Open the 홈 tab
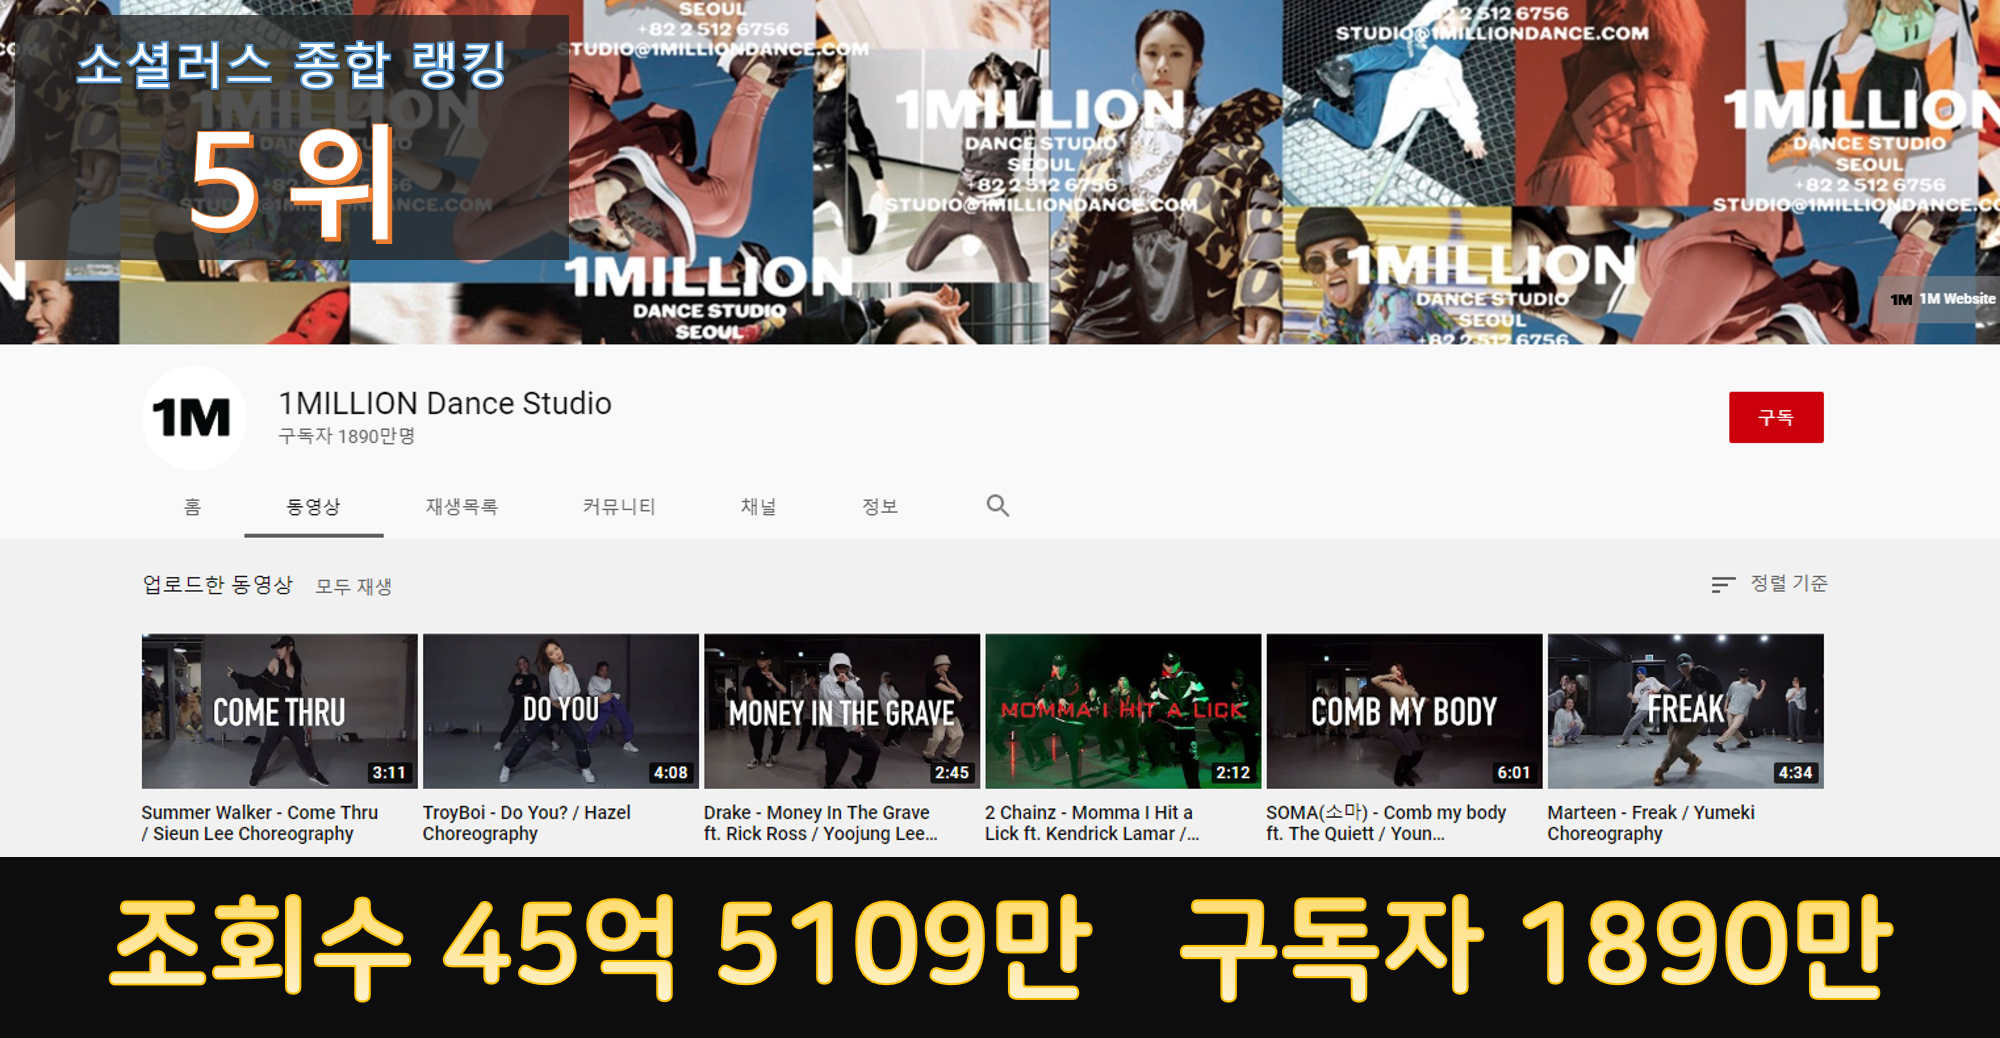The width and height of the screenshot is (2000, 1038). pyautogui.click(x=192, y=507)
